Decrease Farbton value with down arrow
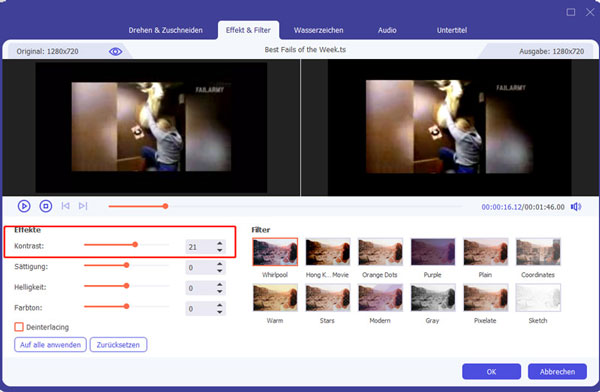600x392 pixels. [220, 312]
